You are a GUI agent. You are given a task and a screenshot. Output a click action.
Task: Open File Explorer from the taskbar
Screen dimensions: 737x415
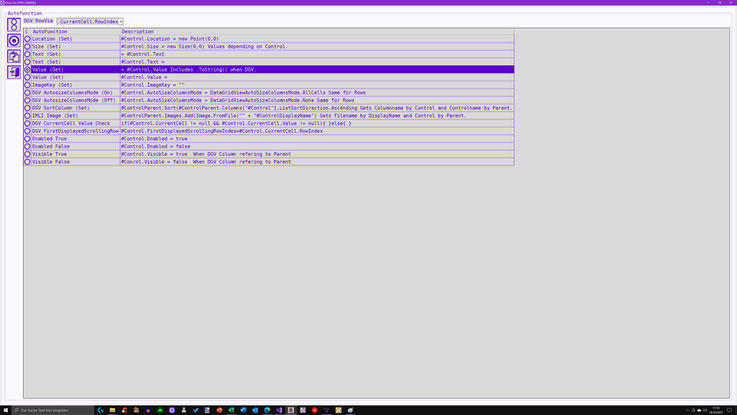(112, 410)
